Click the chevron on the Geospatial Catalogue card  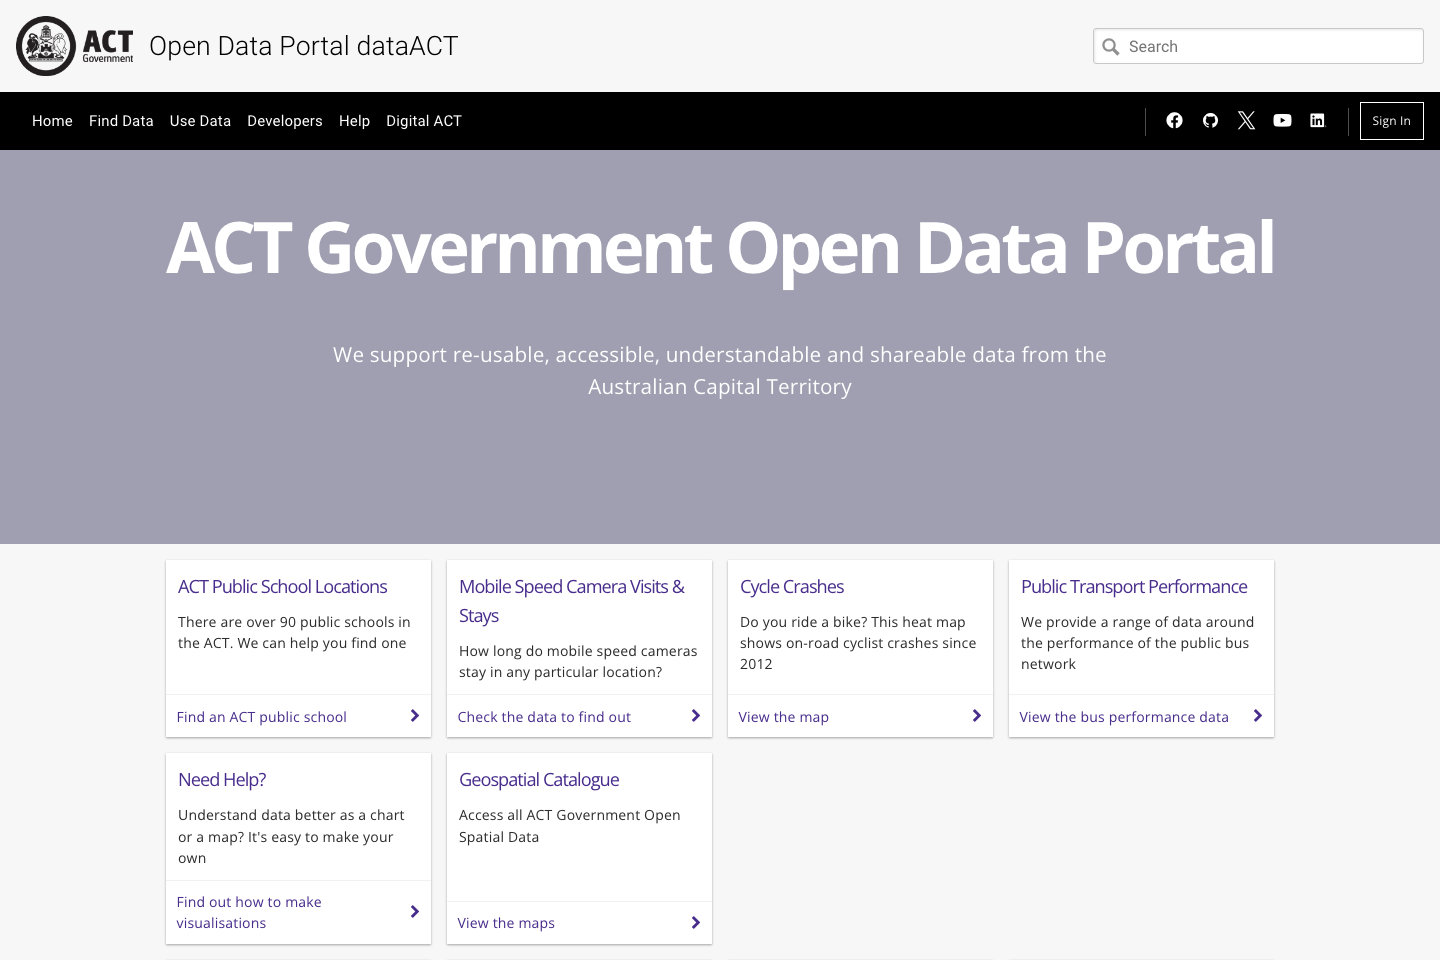pyautogui.click(x=695, y=922)
